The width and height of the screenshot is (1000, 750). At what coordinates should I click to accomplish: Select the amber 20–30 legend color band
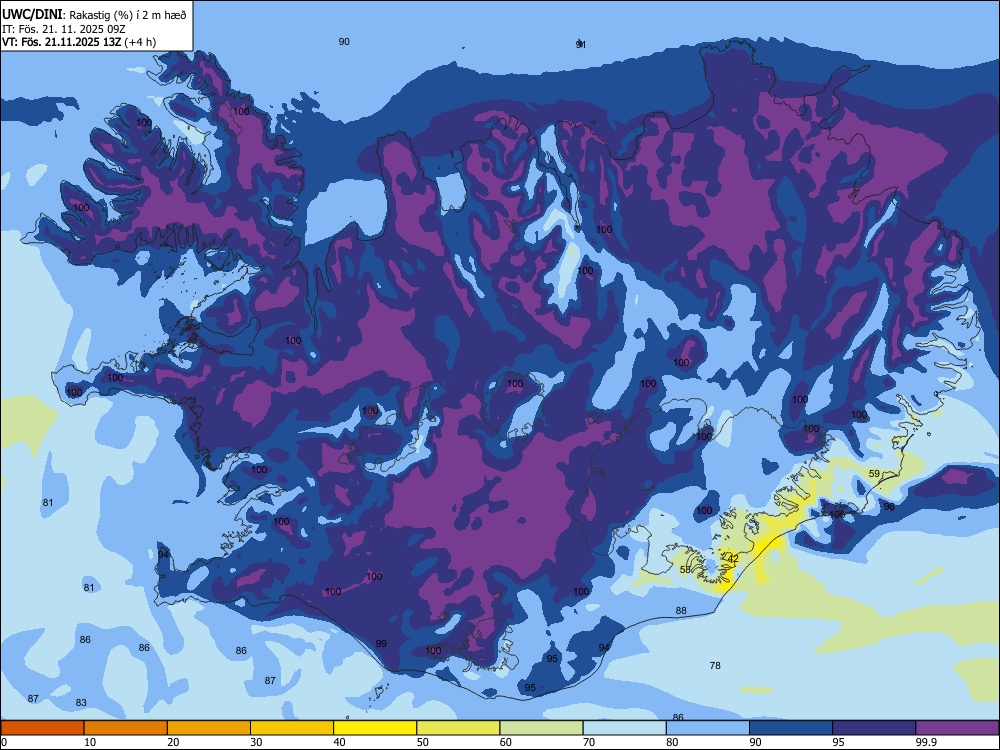point(209,728)
